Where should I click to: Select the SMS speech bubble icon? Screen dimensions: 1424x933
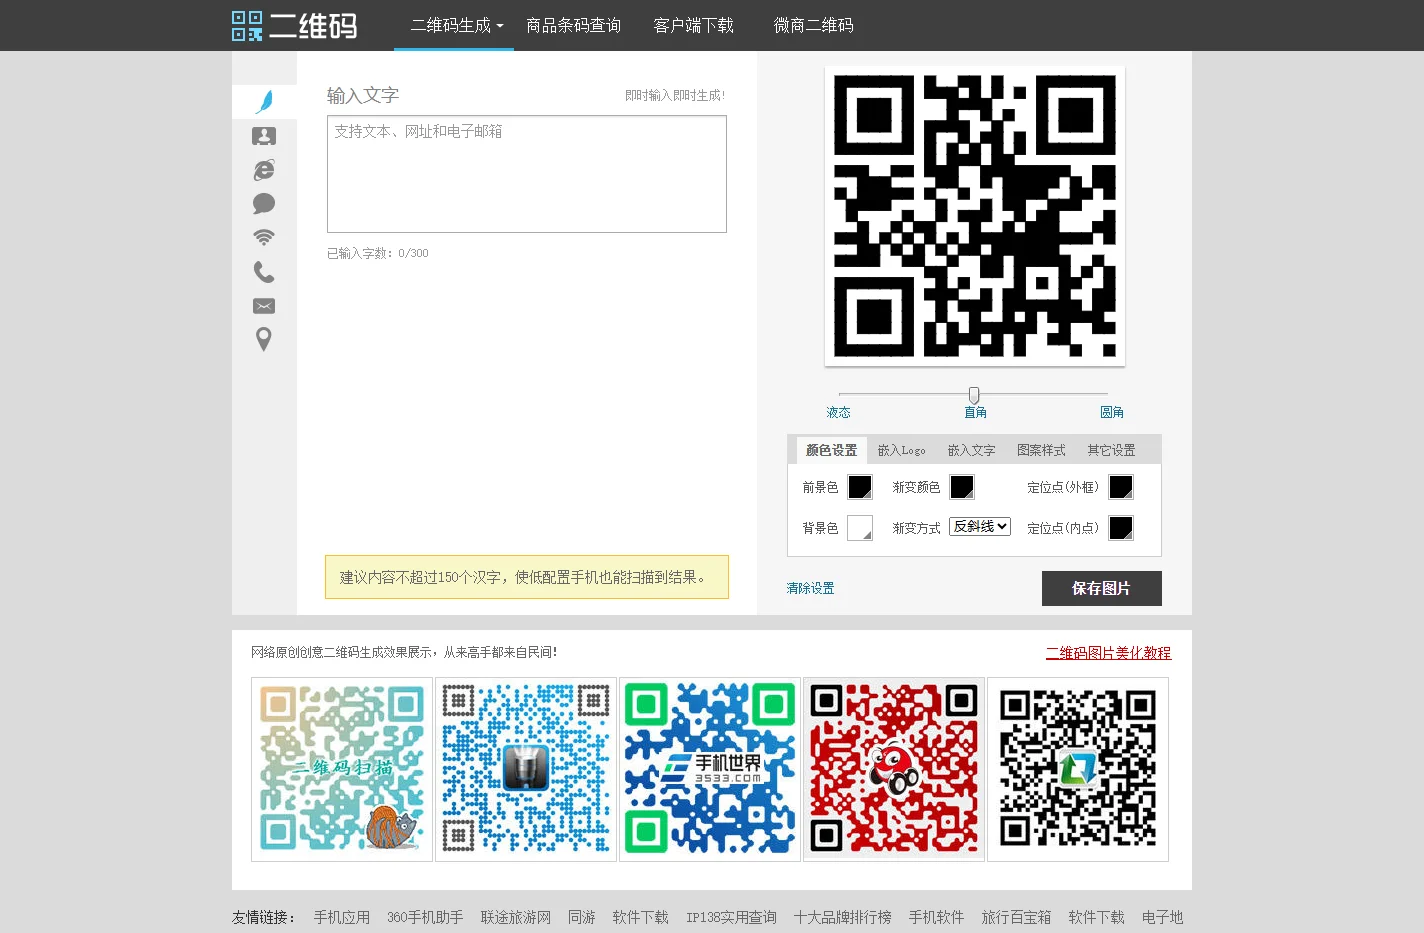point(264,204)
